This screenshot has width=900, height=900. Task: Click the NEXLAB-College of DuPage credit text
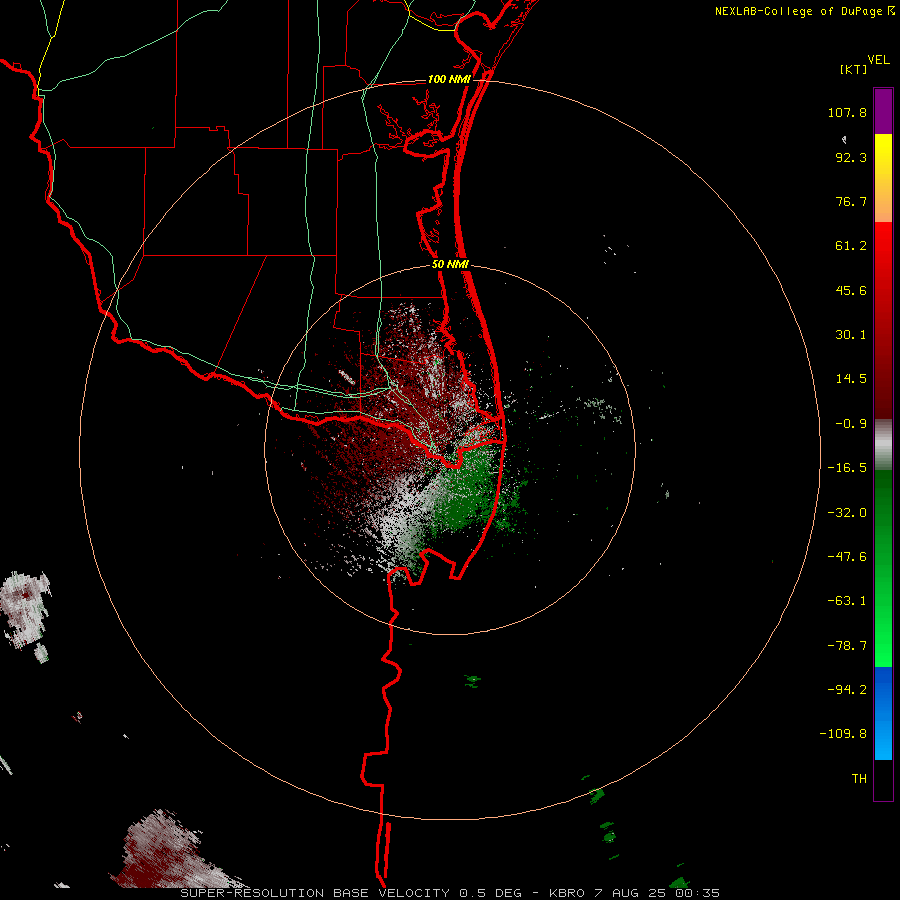[798, 11]
